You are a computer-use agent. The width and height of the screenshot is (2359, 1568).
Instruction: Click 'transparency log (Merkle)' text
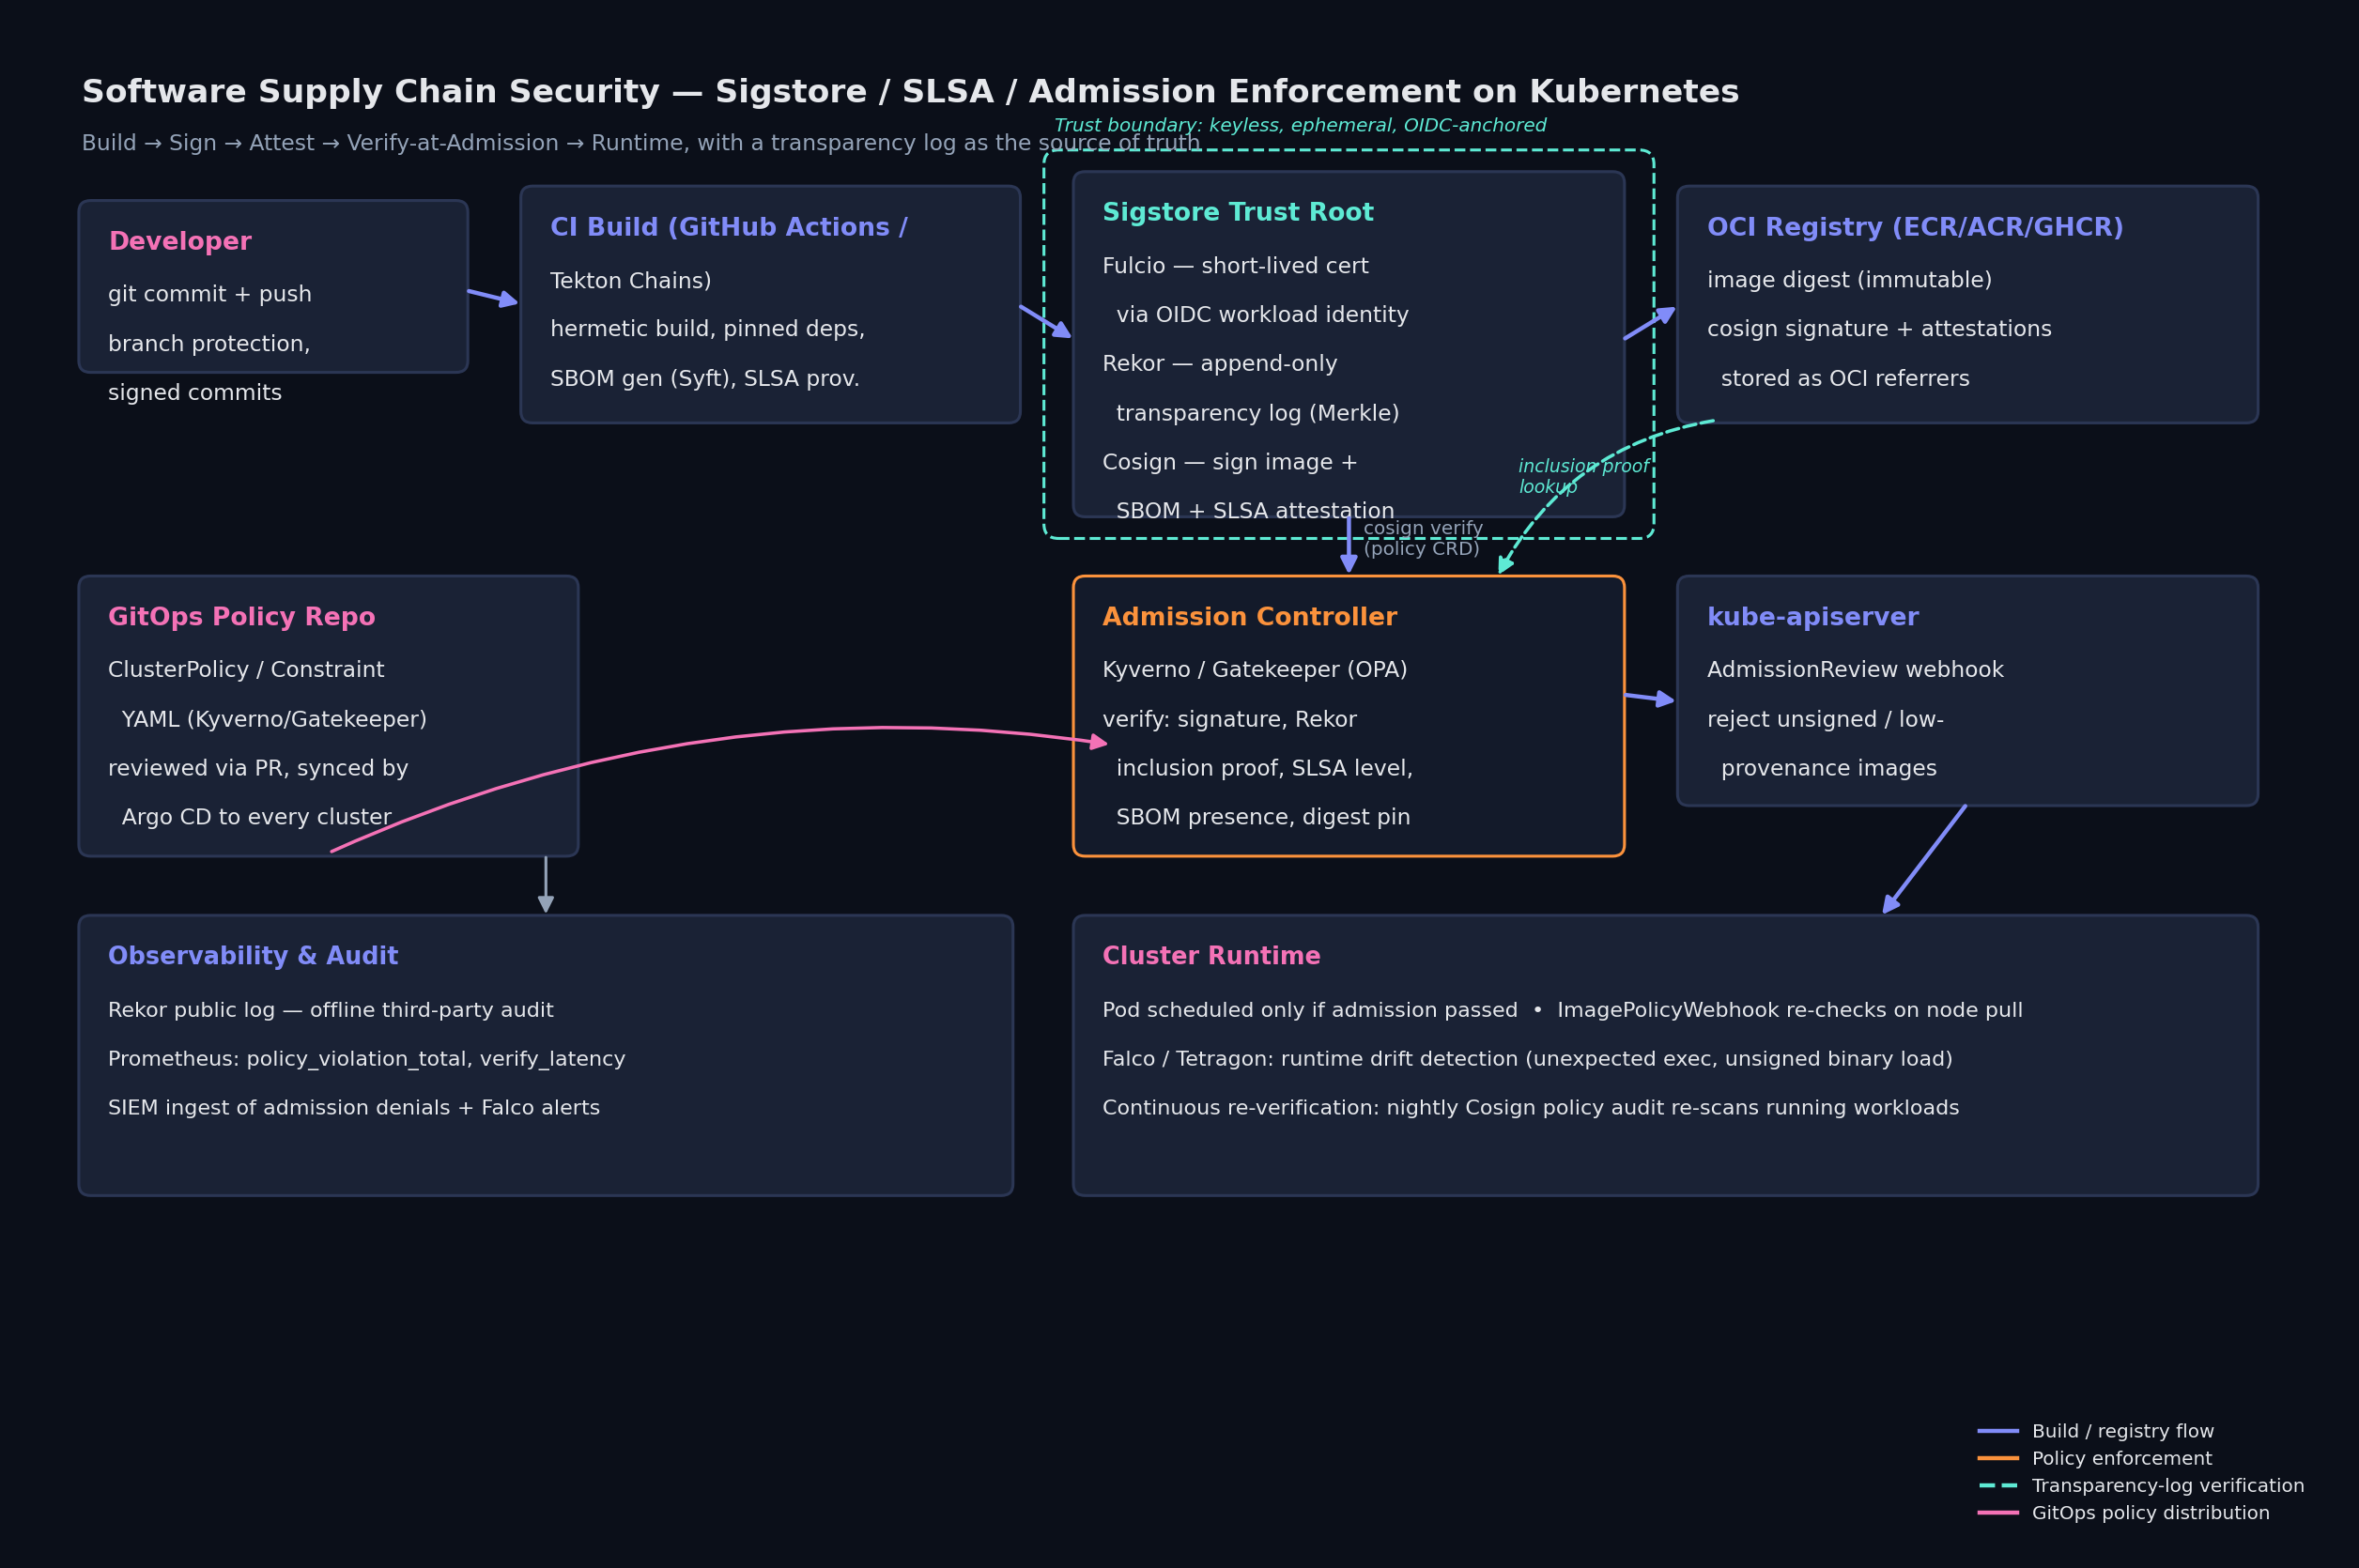click(x=1258, y=413)
